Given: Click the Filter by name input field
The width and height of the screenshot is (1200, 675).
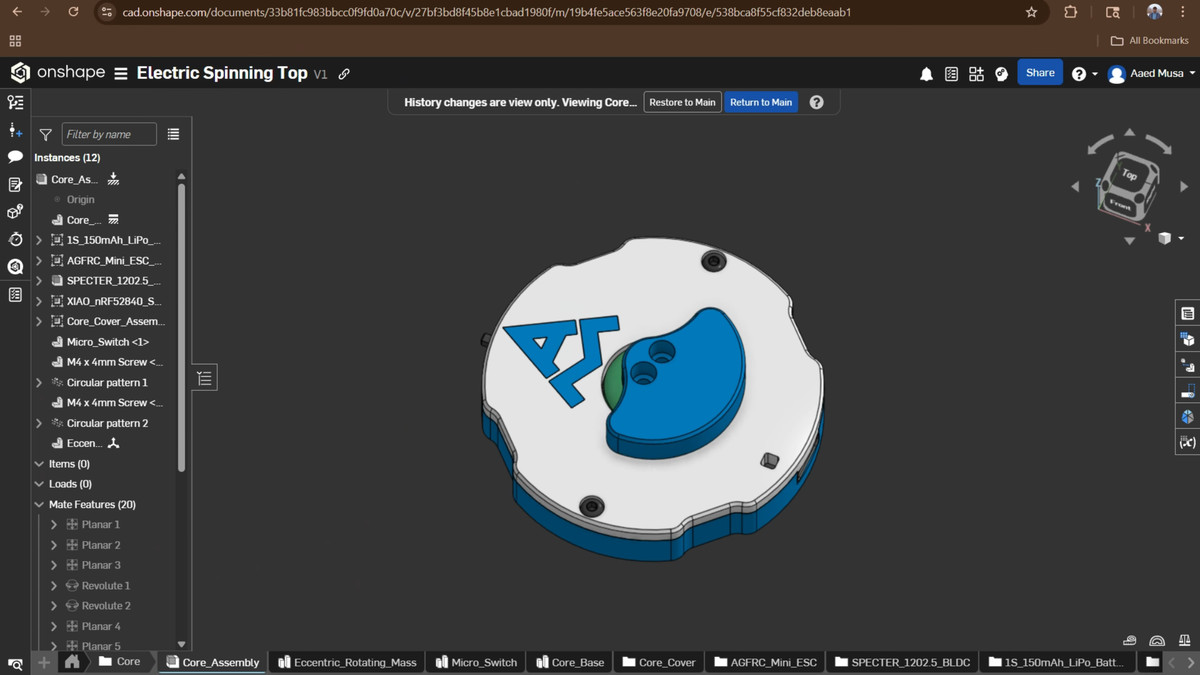Looking at the screenshot, I should coord(109,135).
